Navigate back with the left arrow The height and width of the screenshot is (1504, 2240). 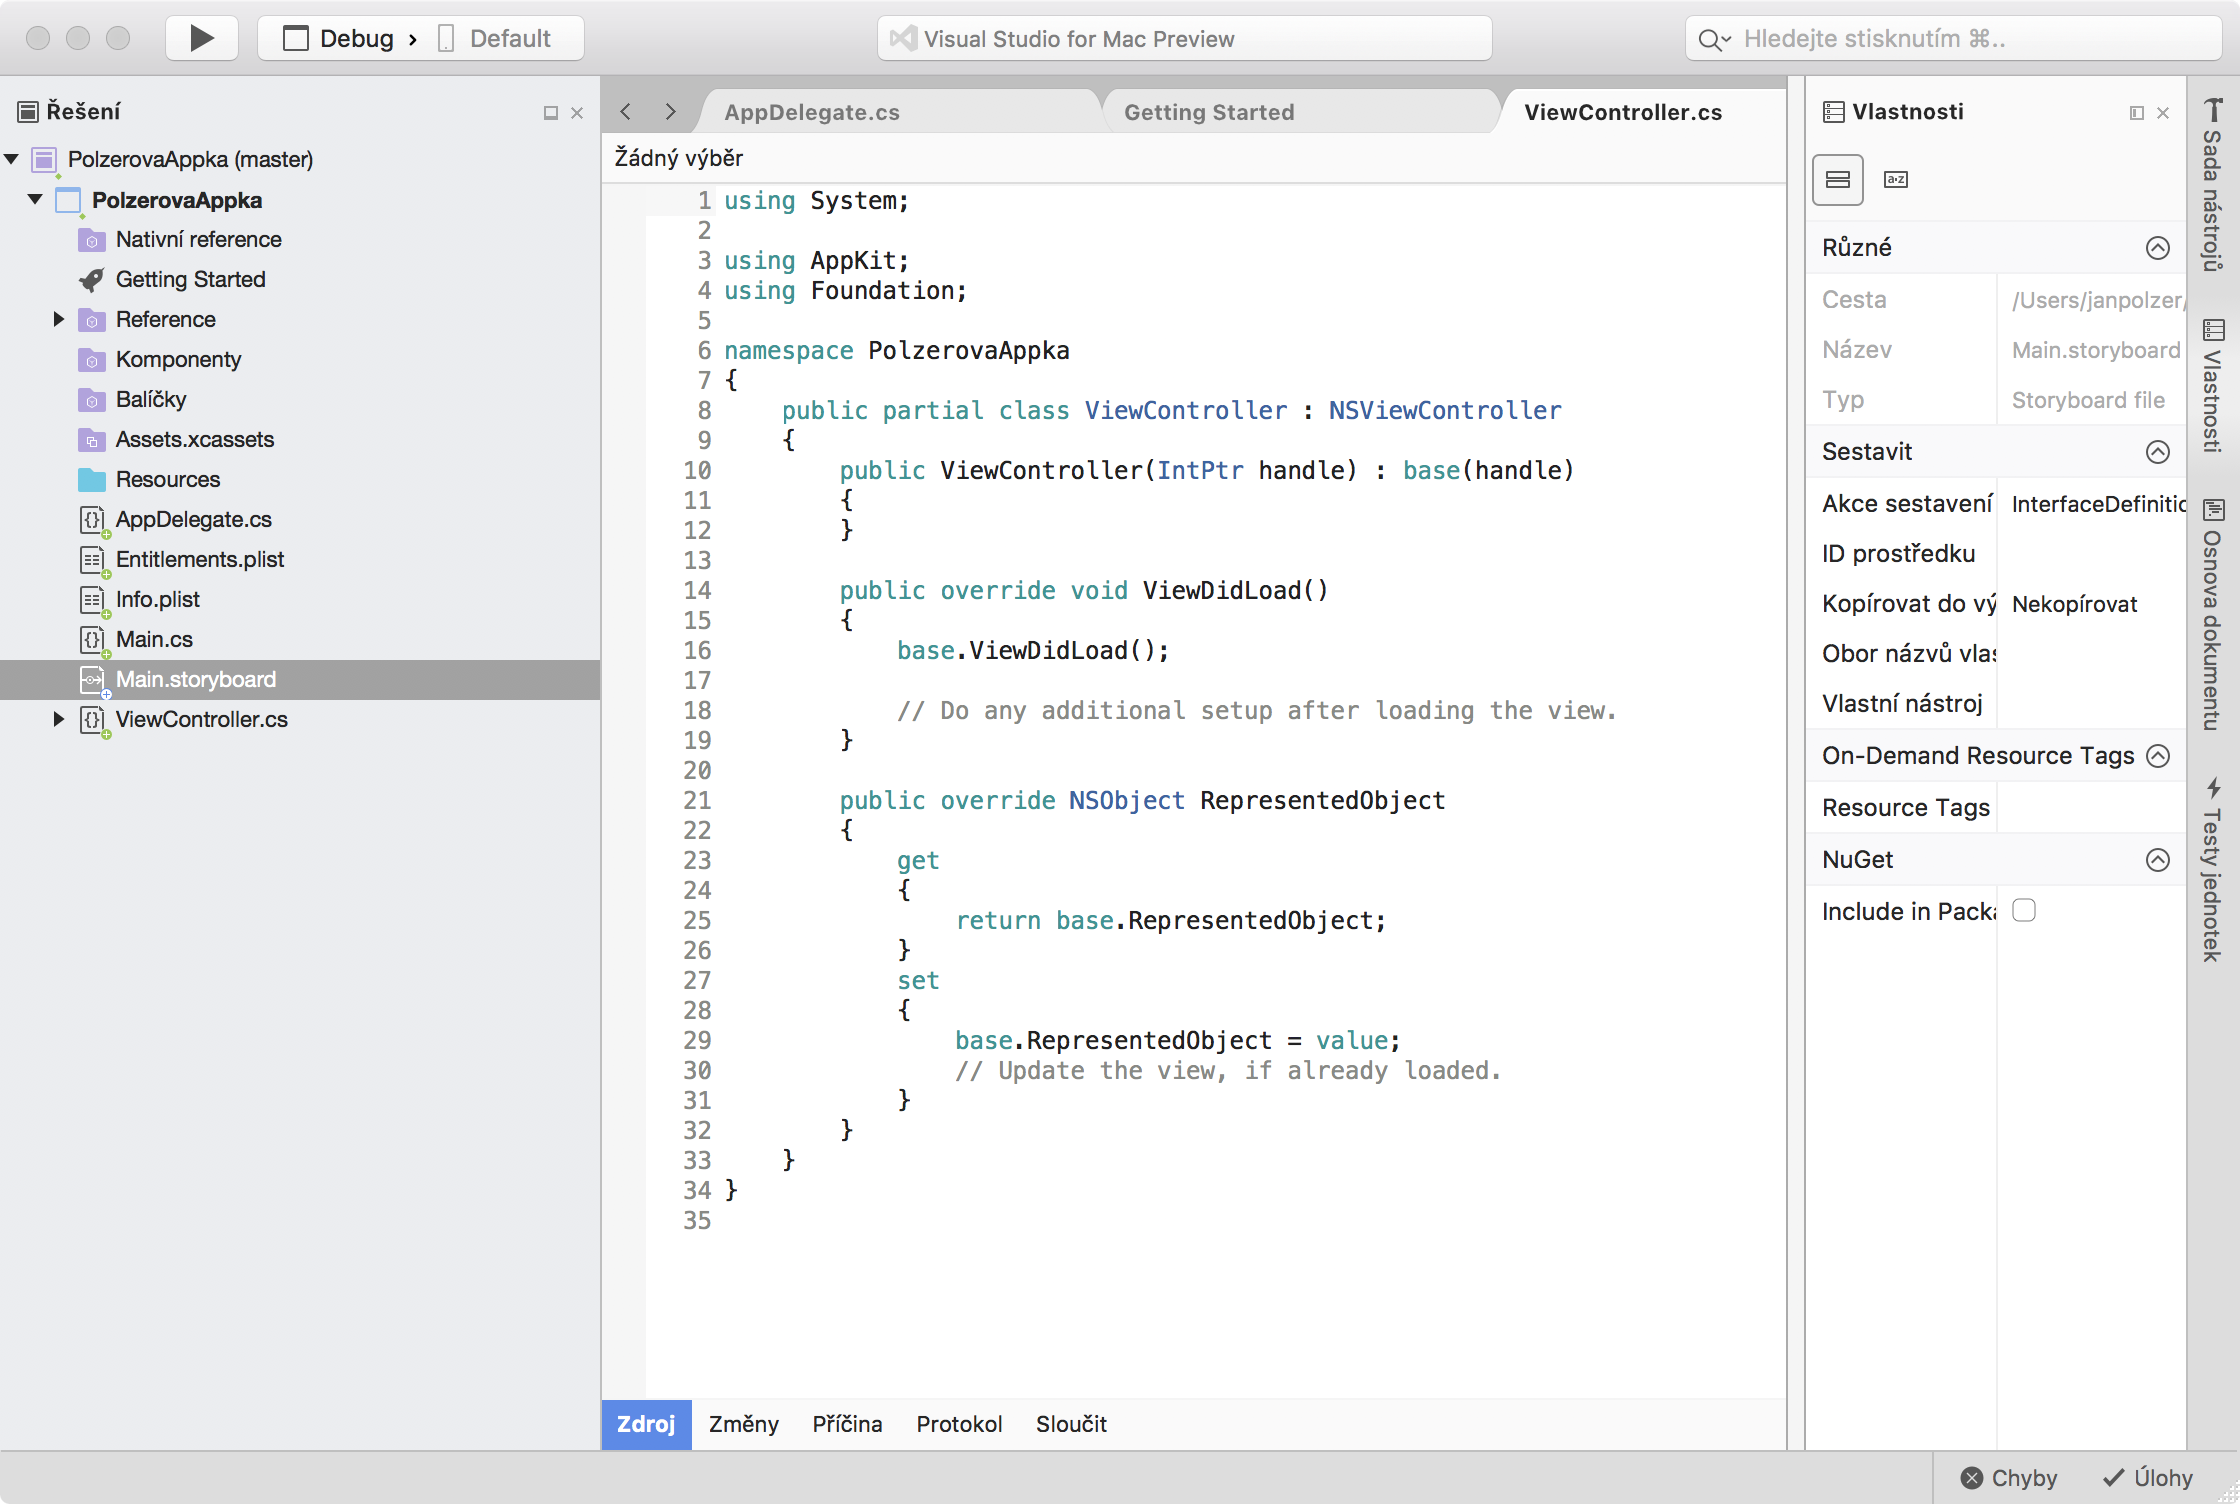[626, 111]
